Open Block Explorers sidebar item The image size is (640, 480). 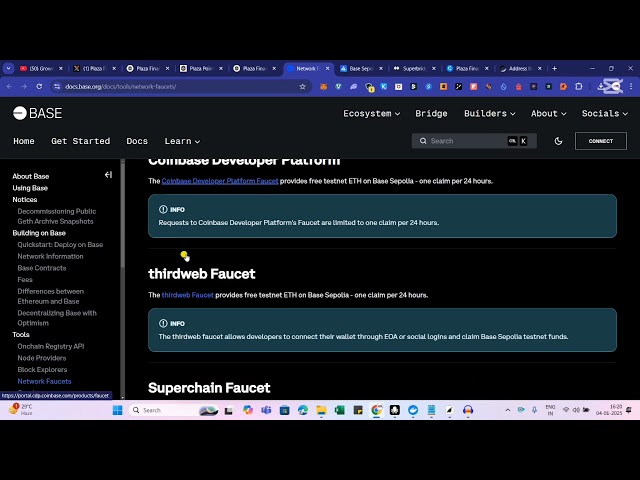pos(42,369)
